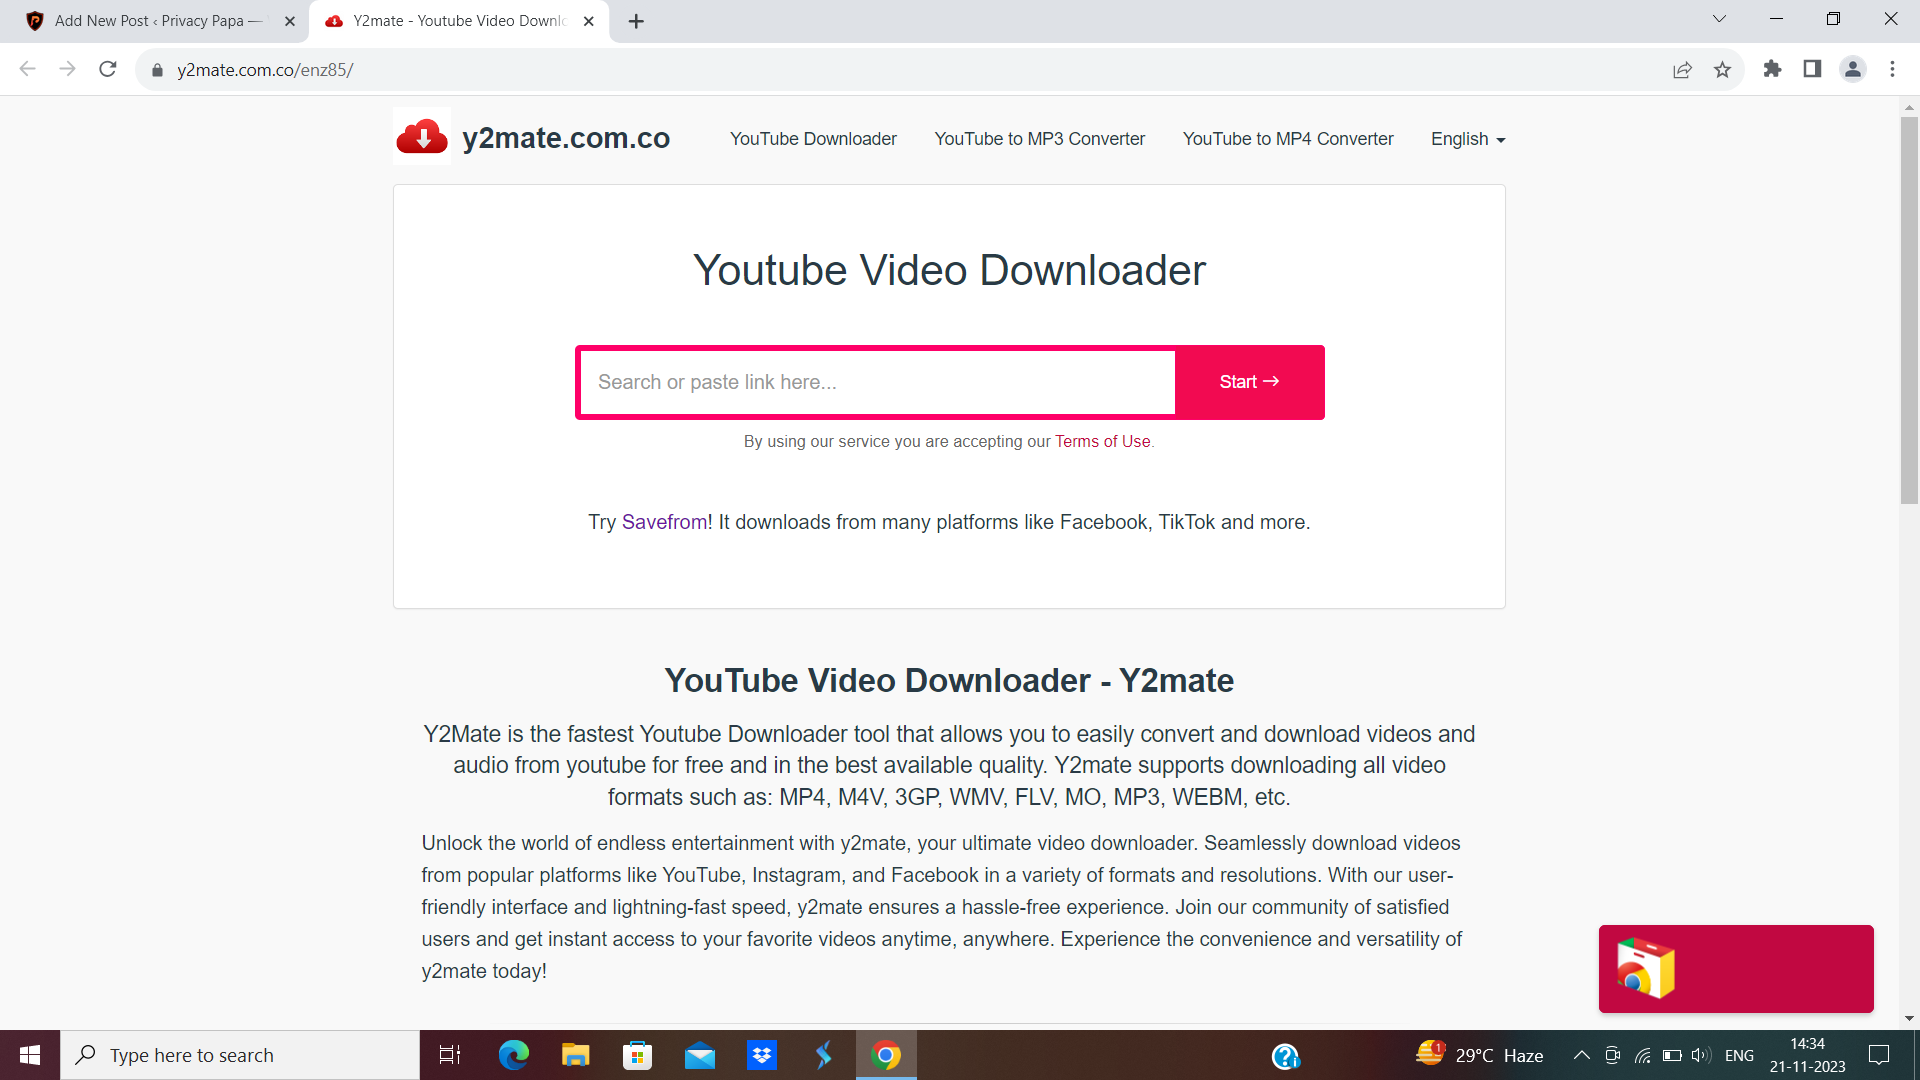Open the Windows Start menu
The width and height of the screenshot is (1920, 1080).
[30, 1055]
